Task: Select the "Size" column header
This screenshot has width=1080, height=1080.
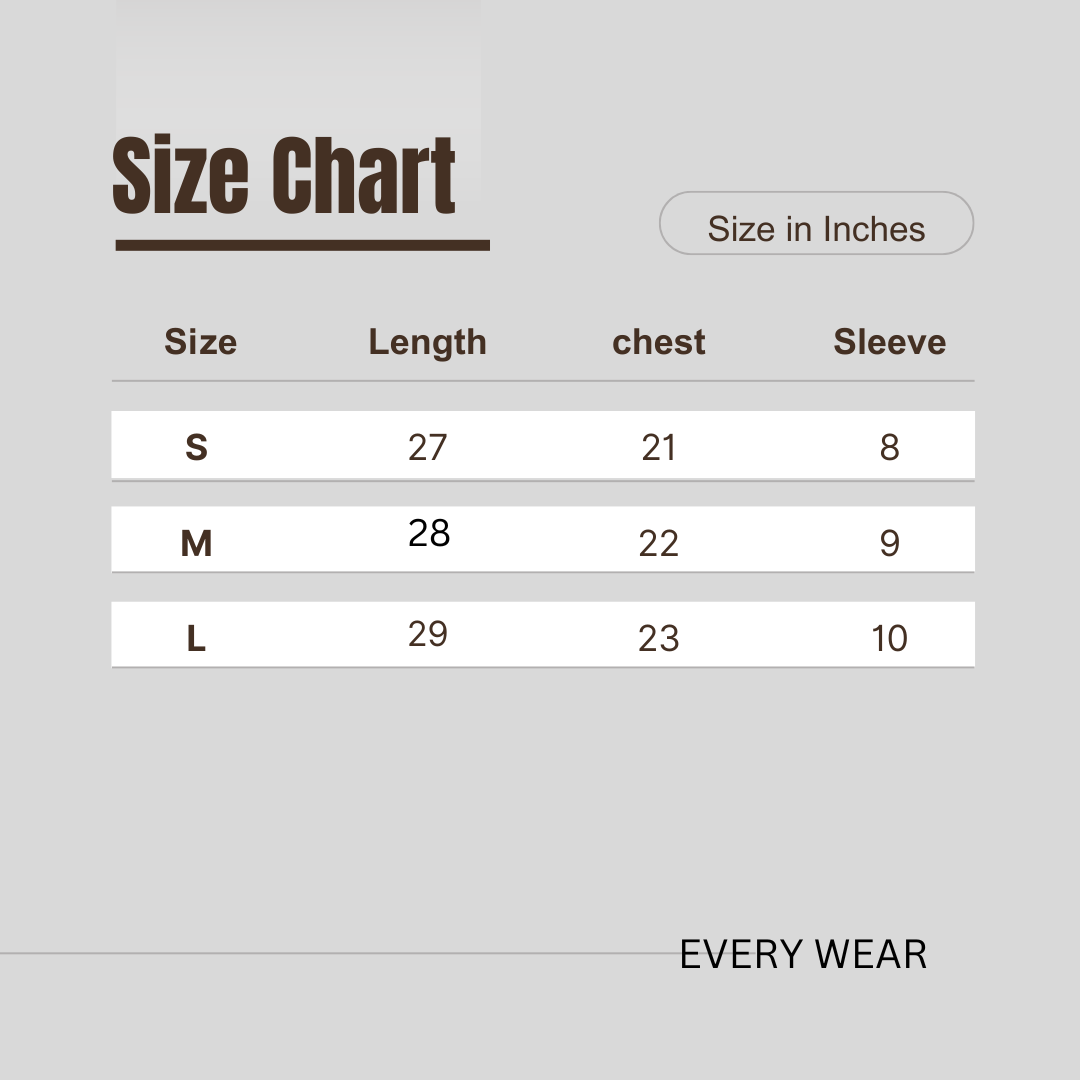Action: pos(200,342)
